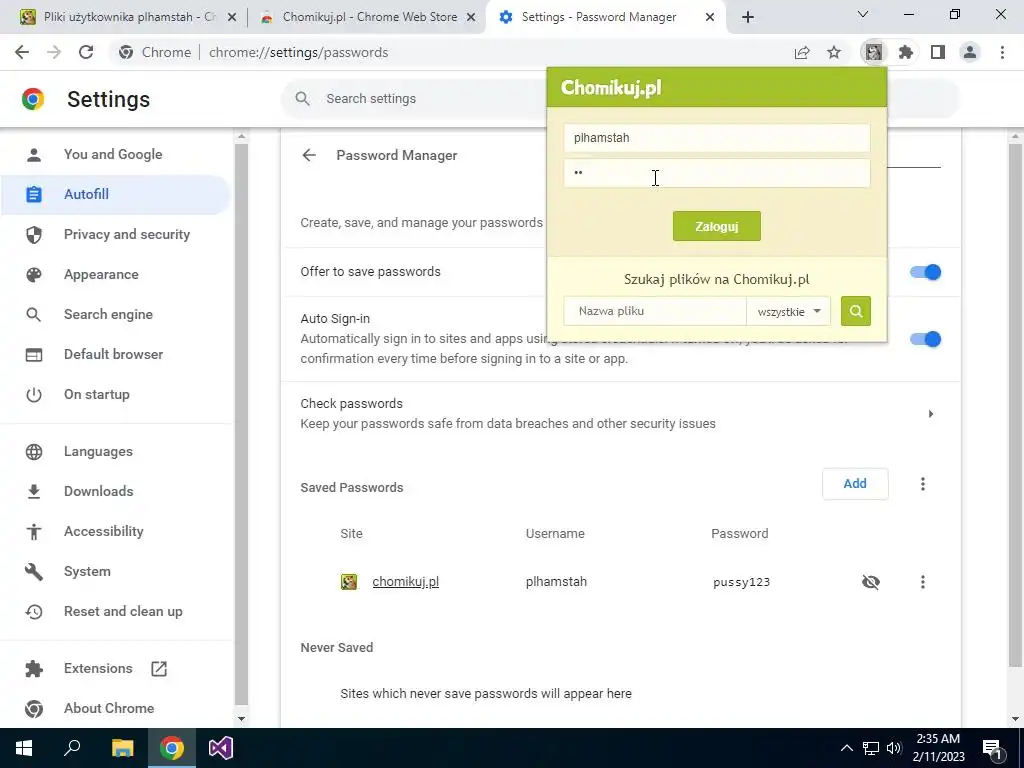Close the Settings - Password Manager tab
This screenshot has width=1024, height=768.
(710, 18)
